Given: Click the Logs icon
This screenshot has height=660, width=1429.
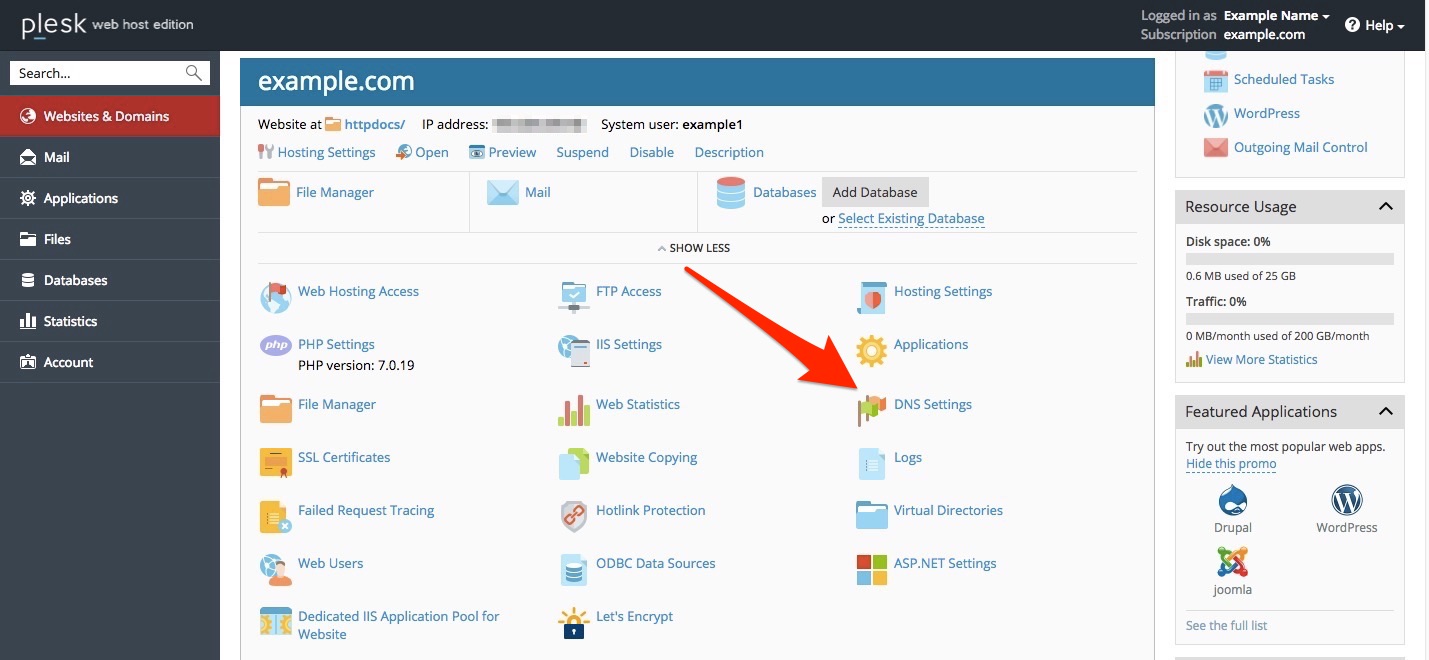Looking at the screenshot, I should coord(872,463).
